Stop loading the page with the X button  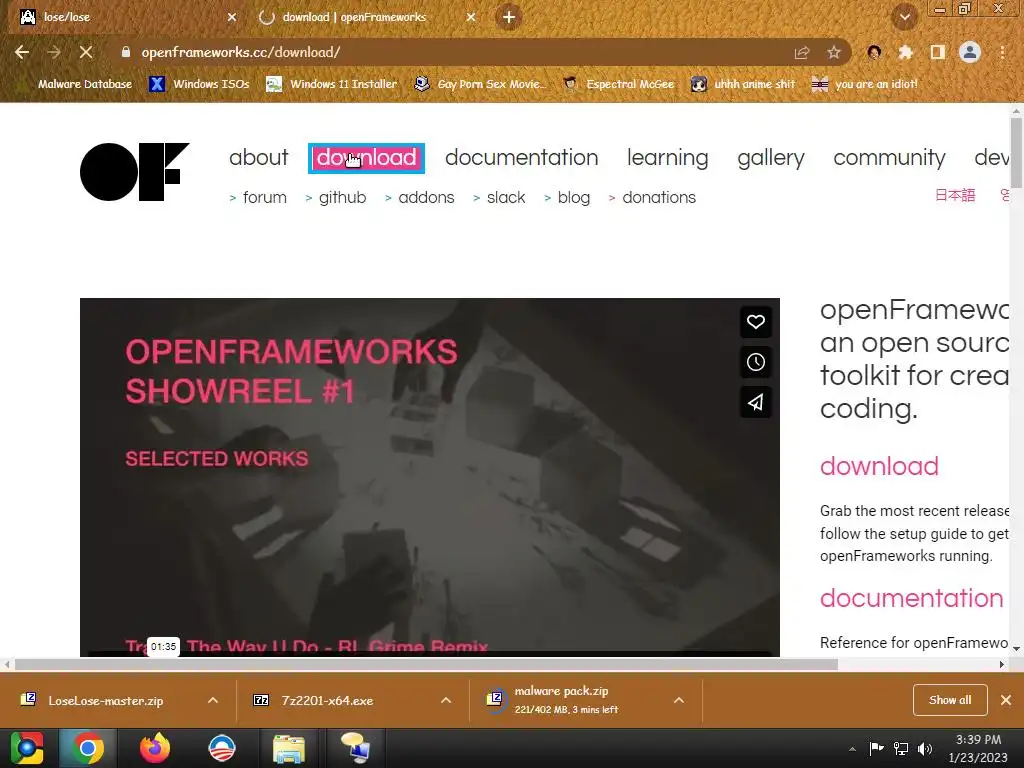point(86,52)
